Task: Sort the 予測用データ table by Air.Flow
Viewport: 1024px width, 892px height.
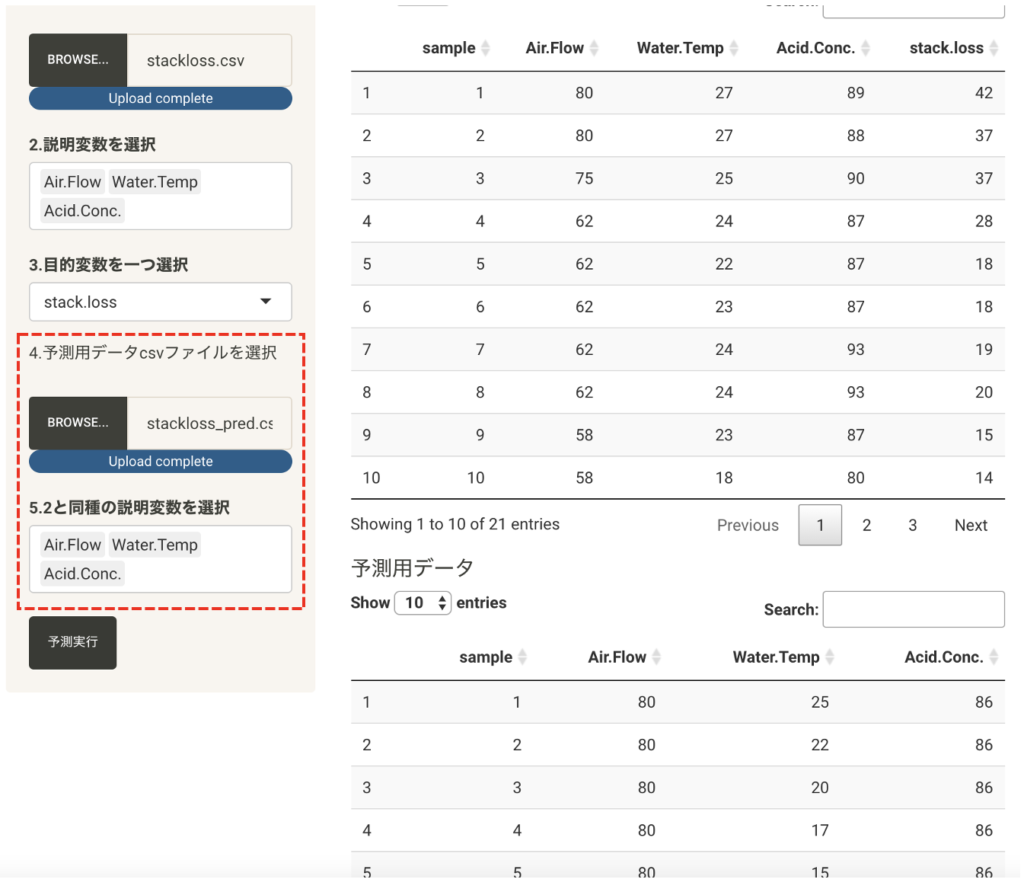Action: 622,657
